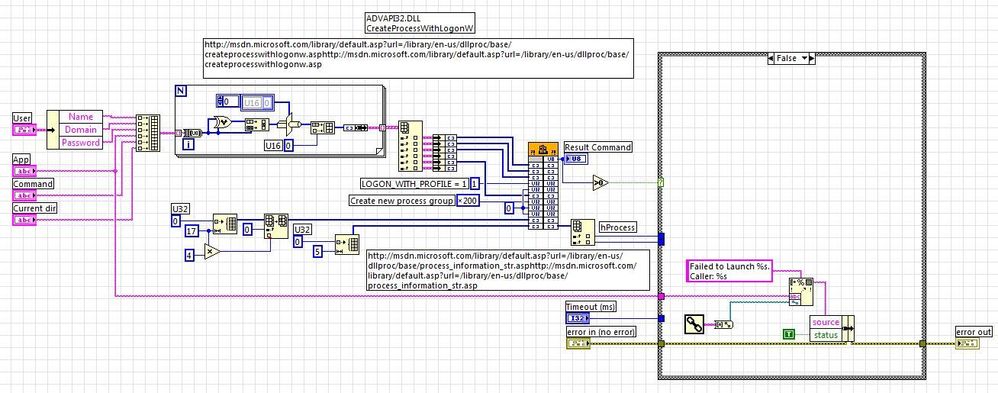Select the Format Into String node
The image size is (998, 393).
coord(801,292)
